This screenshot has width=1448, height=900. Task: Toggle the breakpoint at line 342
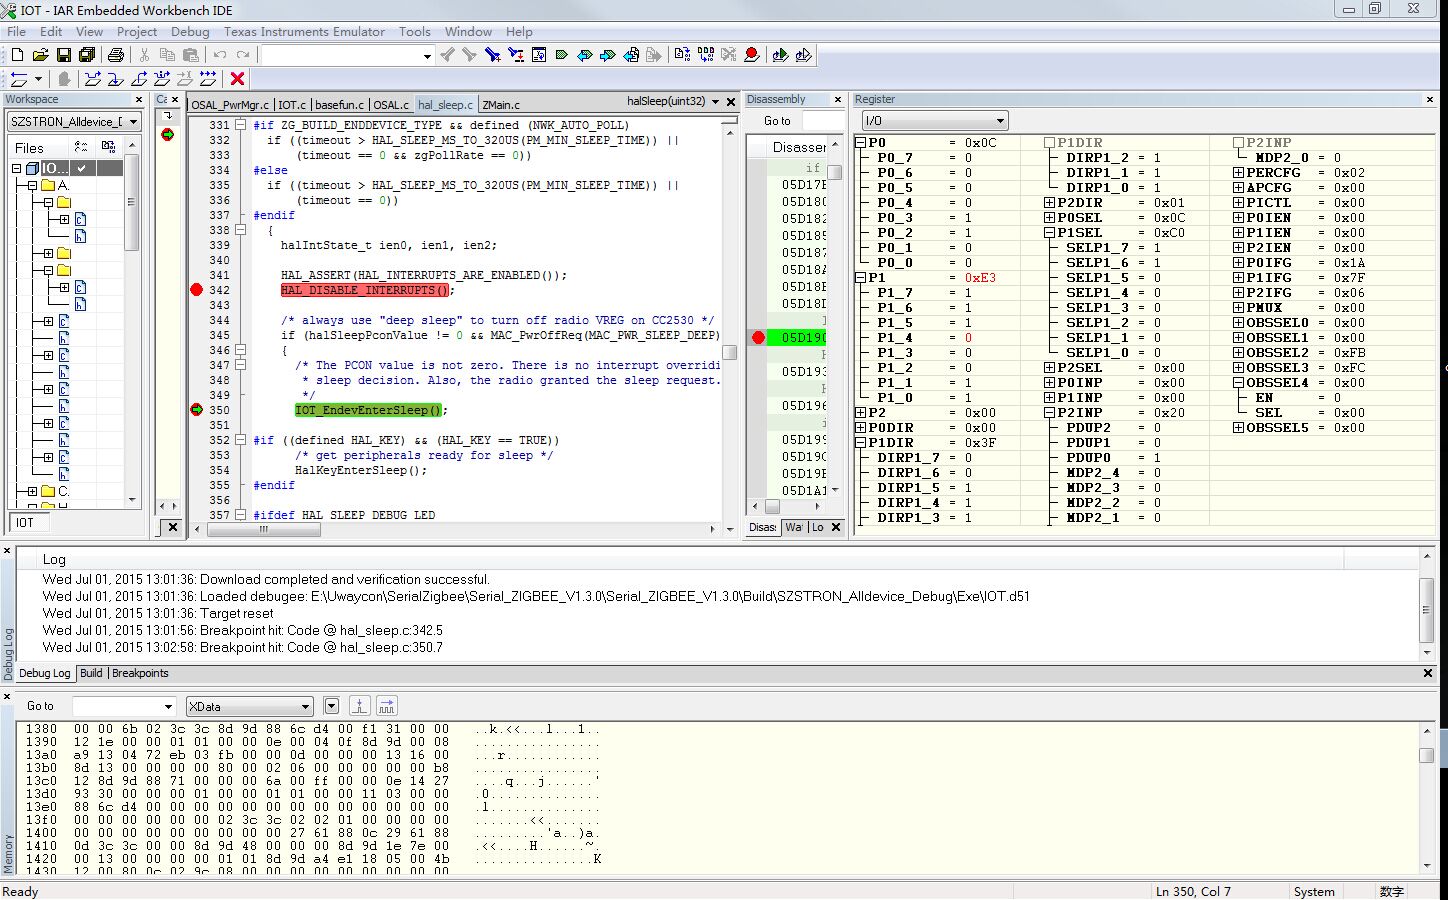(x=197, y=290)
